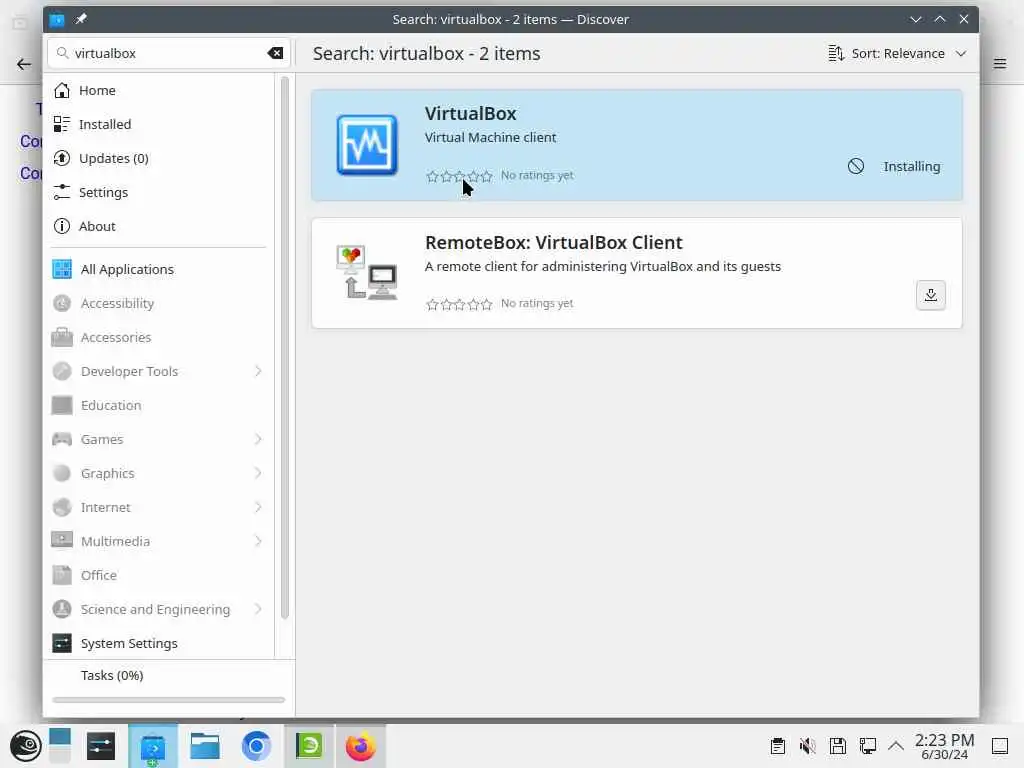Pin the window with titlebar pin icon
Image resolution: width=1024 pixels, height=768 pixels.
click(81, 19)
